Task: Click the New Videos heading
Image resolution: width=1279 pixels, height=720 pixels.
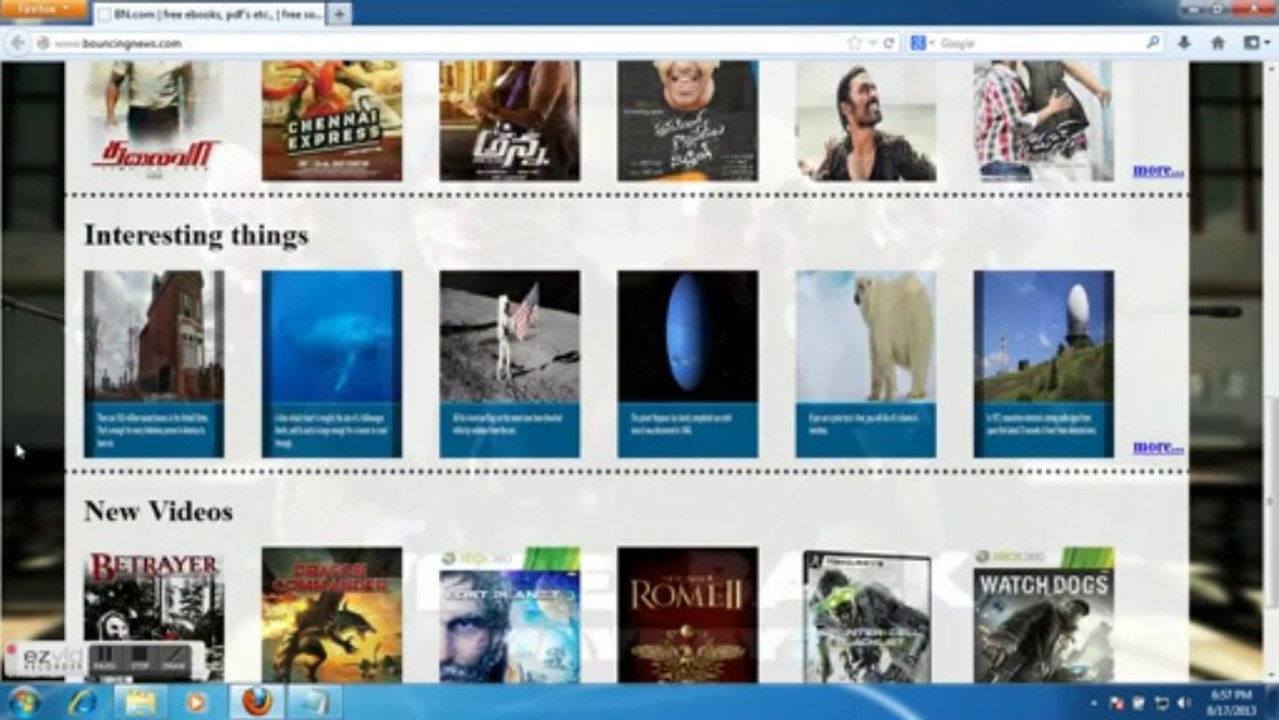Action: [x=158, y=511]
